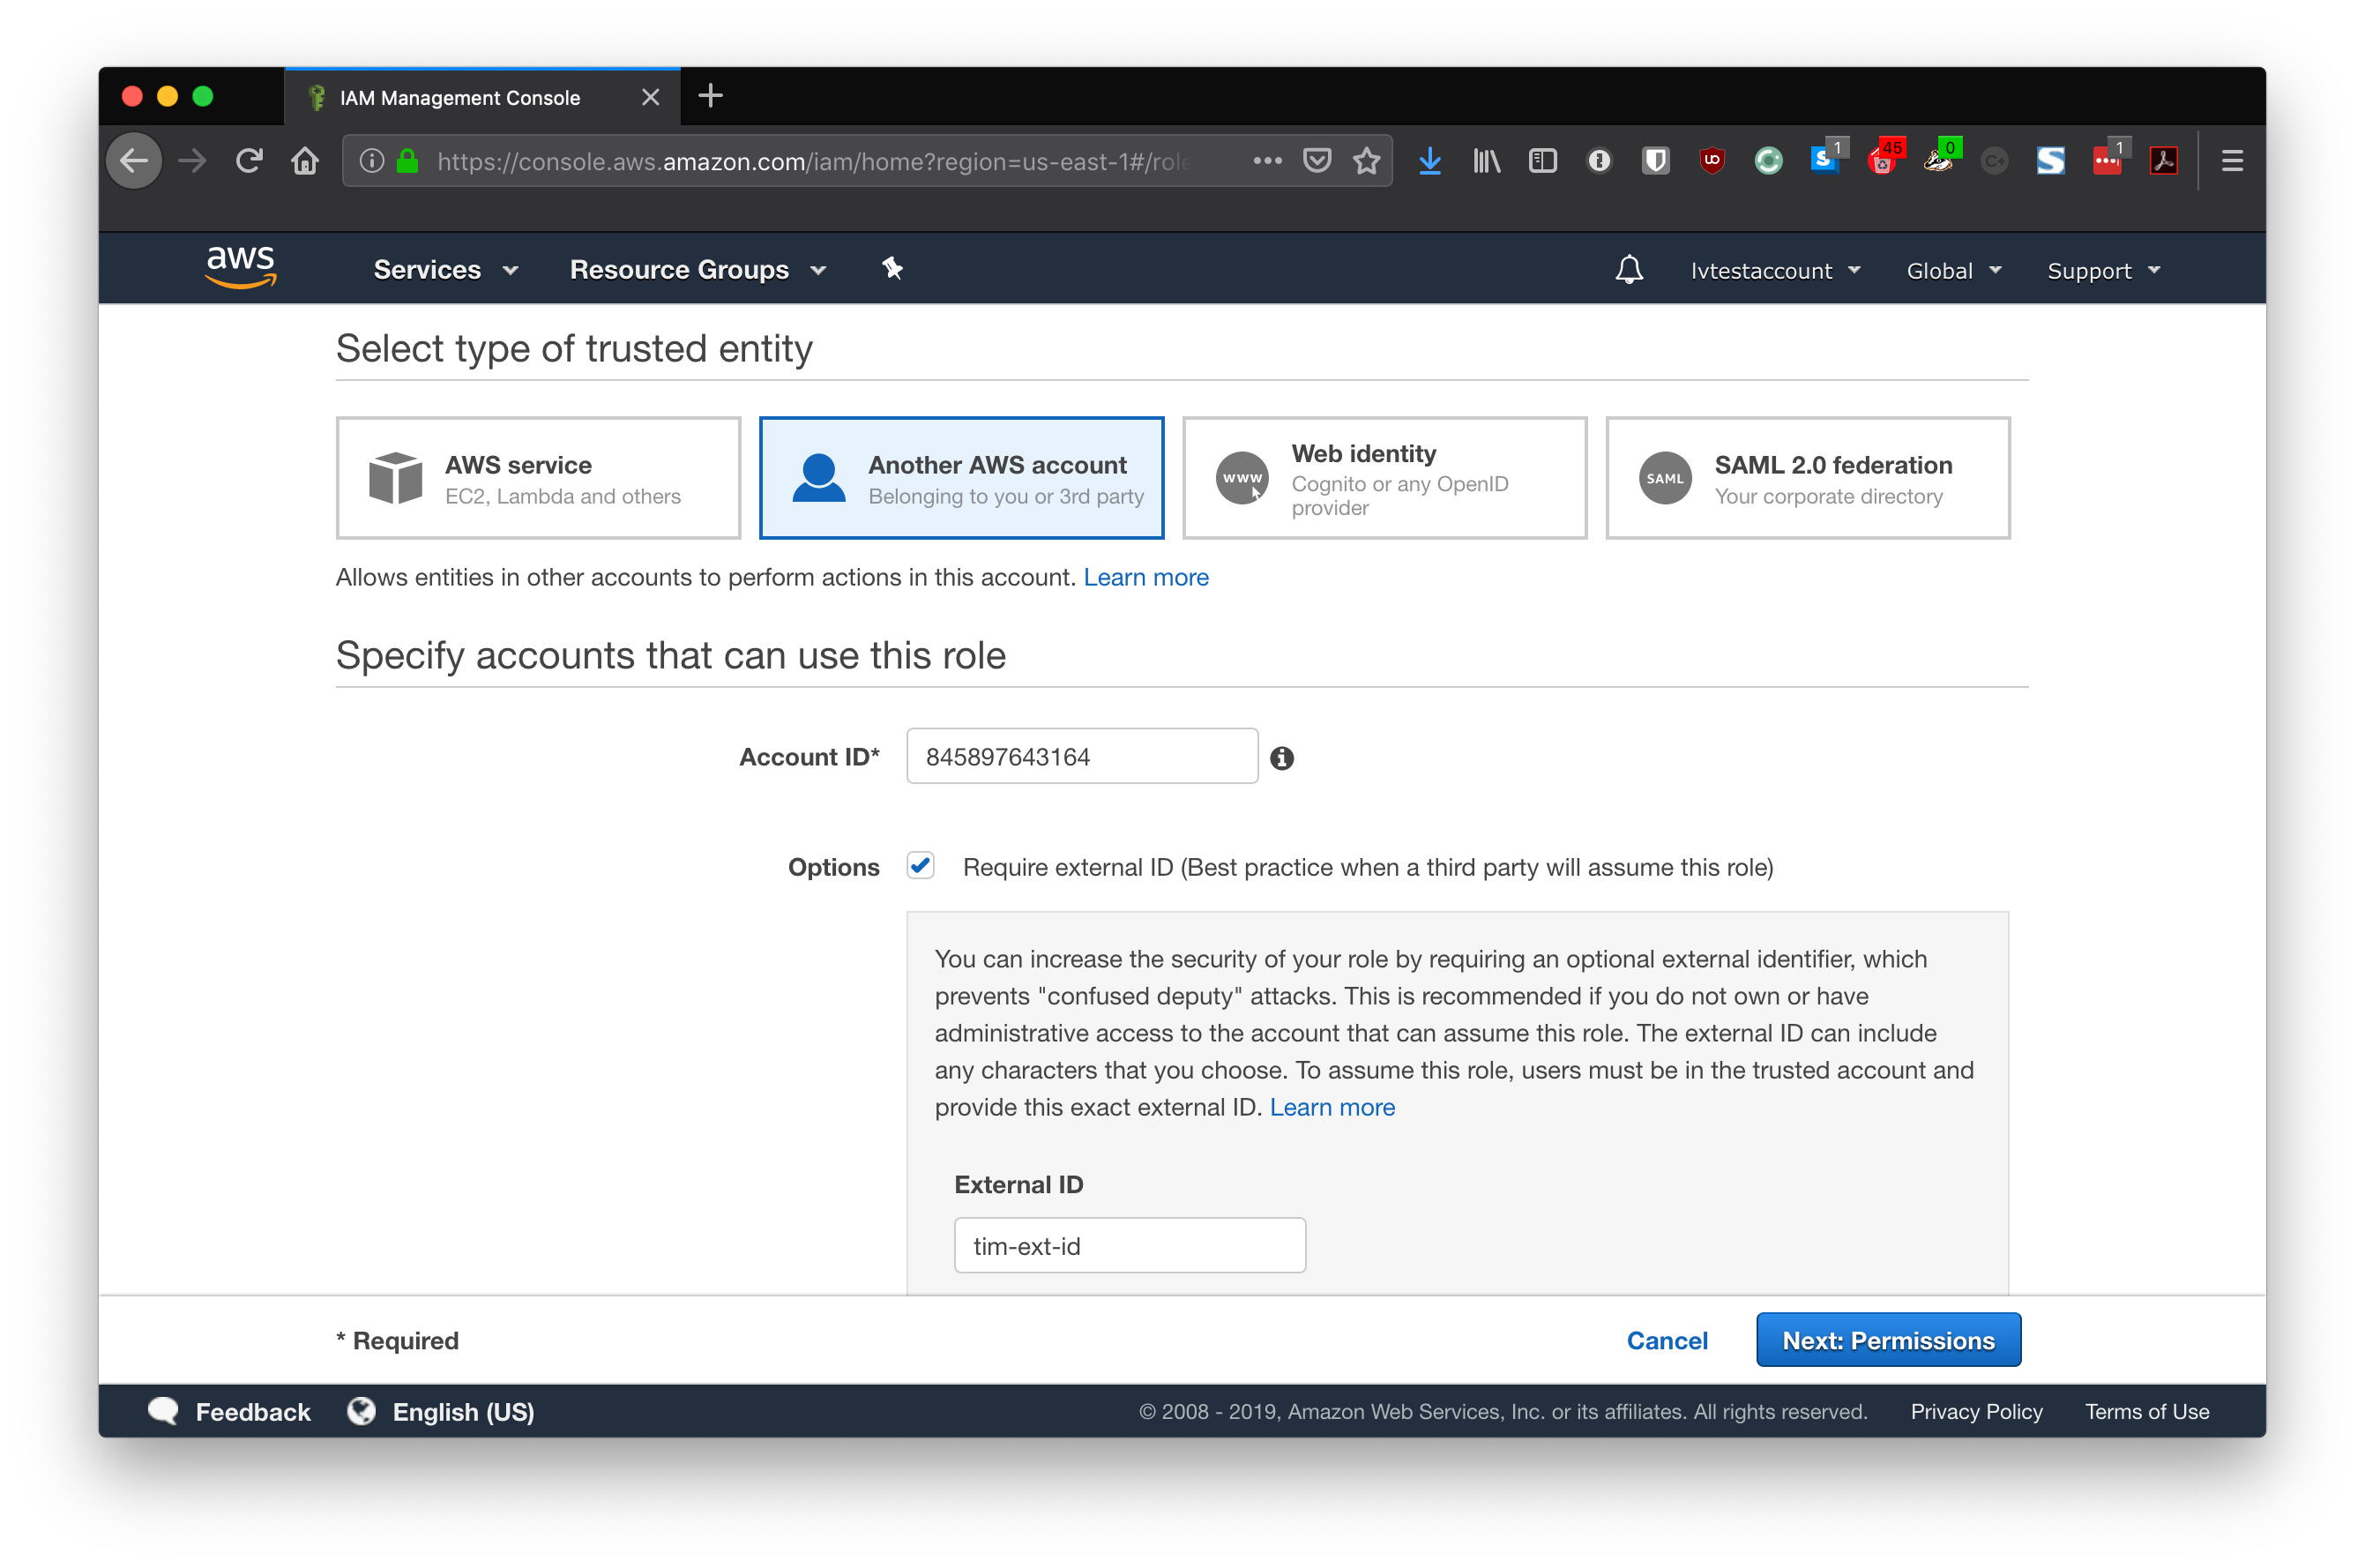
Task: Click the 1Password extension icon
Action: pos(1600,161)
